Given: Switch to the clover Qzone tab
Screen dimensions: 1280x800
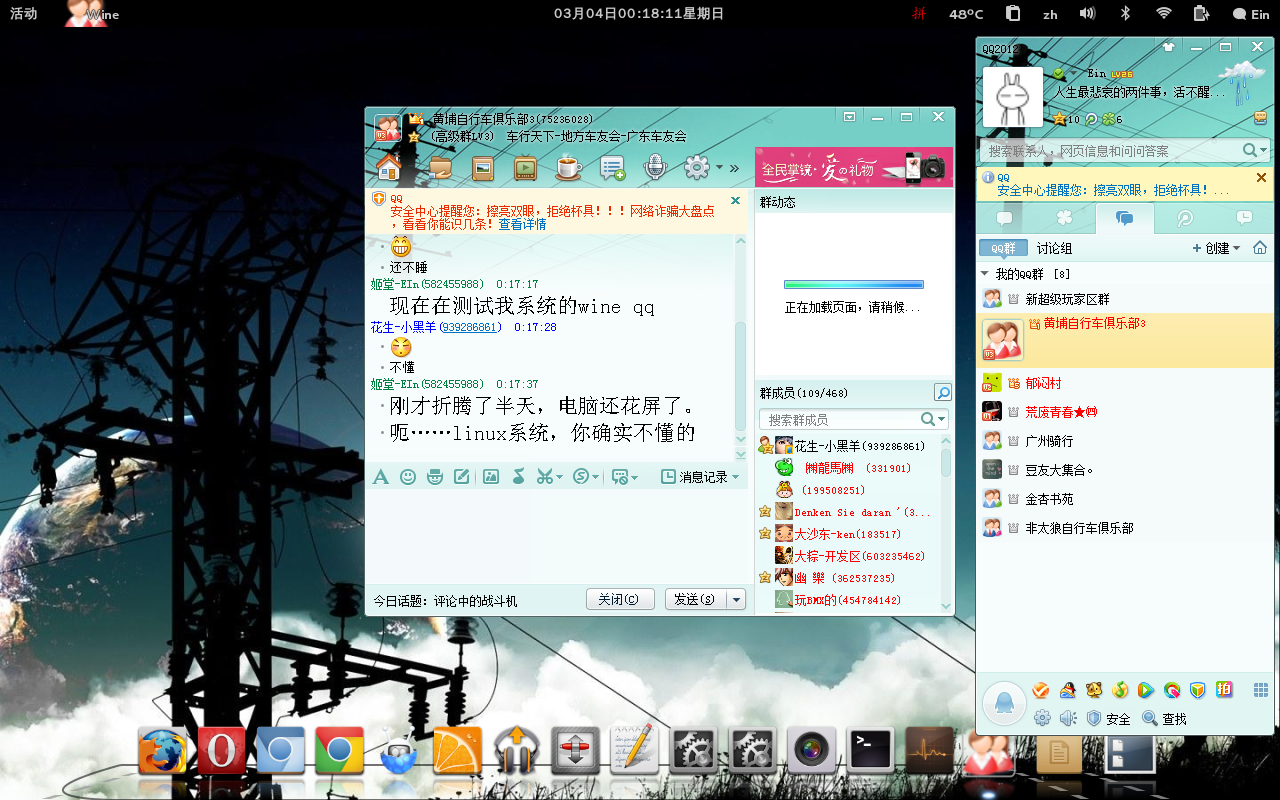Looking at the screenshot, I should coord(1065,218).
